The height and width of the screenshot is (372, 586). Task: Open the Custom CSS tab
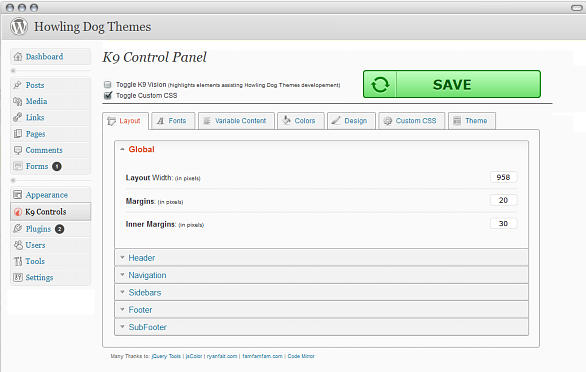pos(411,121)
